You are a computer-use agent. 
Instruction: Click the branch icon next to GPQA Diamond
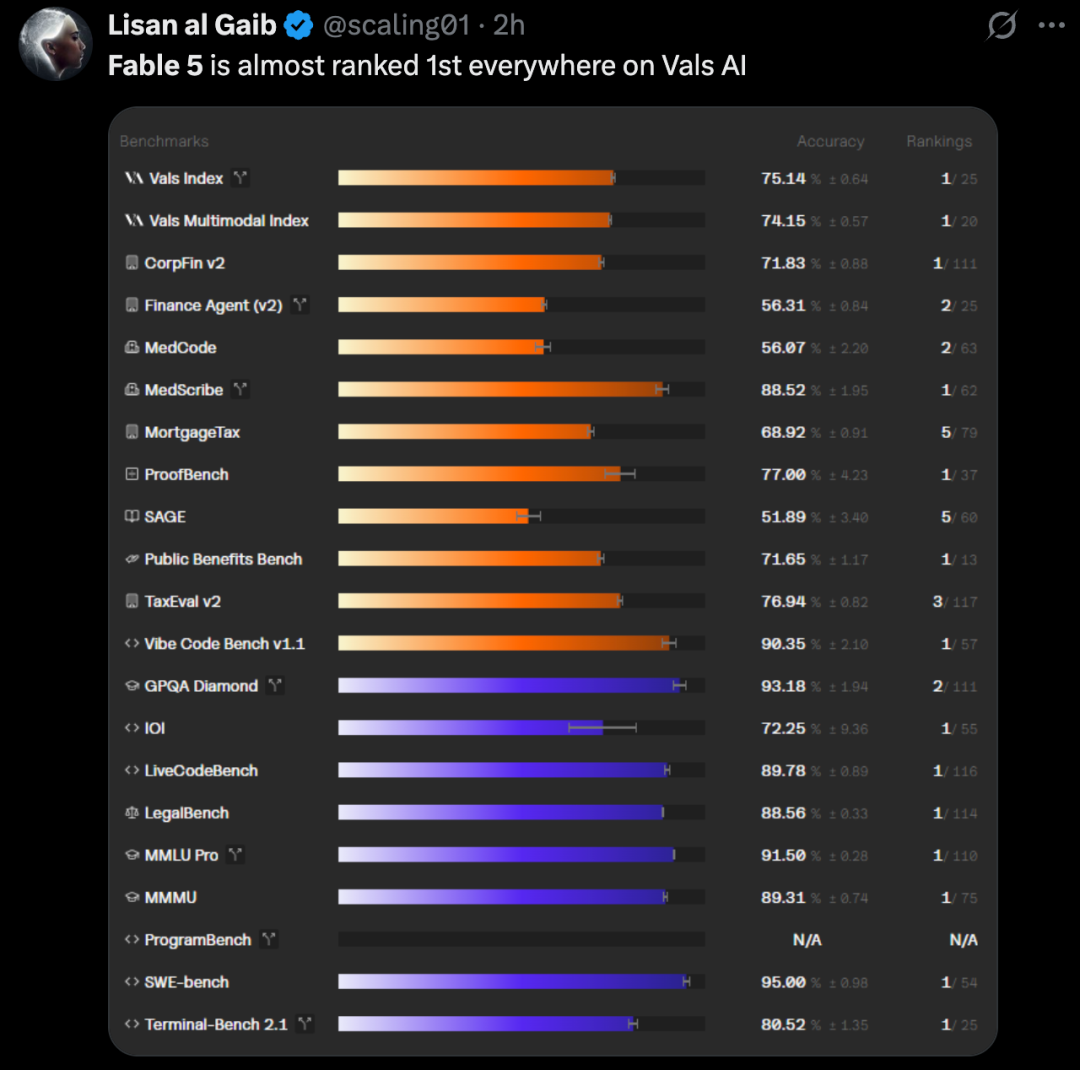pos(275,686)
